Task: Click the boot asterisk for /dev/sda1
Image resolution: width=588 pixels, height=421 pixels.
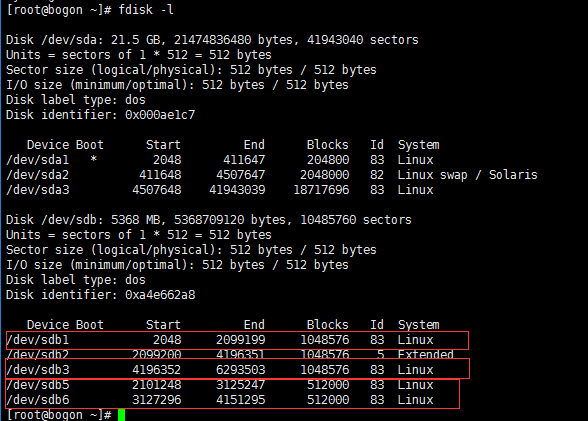Action: pos(93,159)
